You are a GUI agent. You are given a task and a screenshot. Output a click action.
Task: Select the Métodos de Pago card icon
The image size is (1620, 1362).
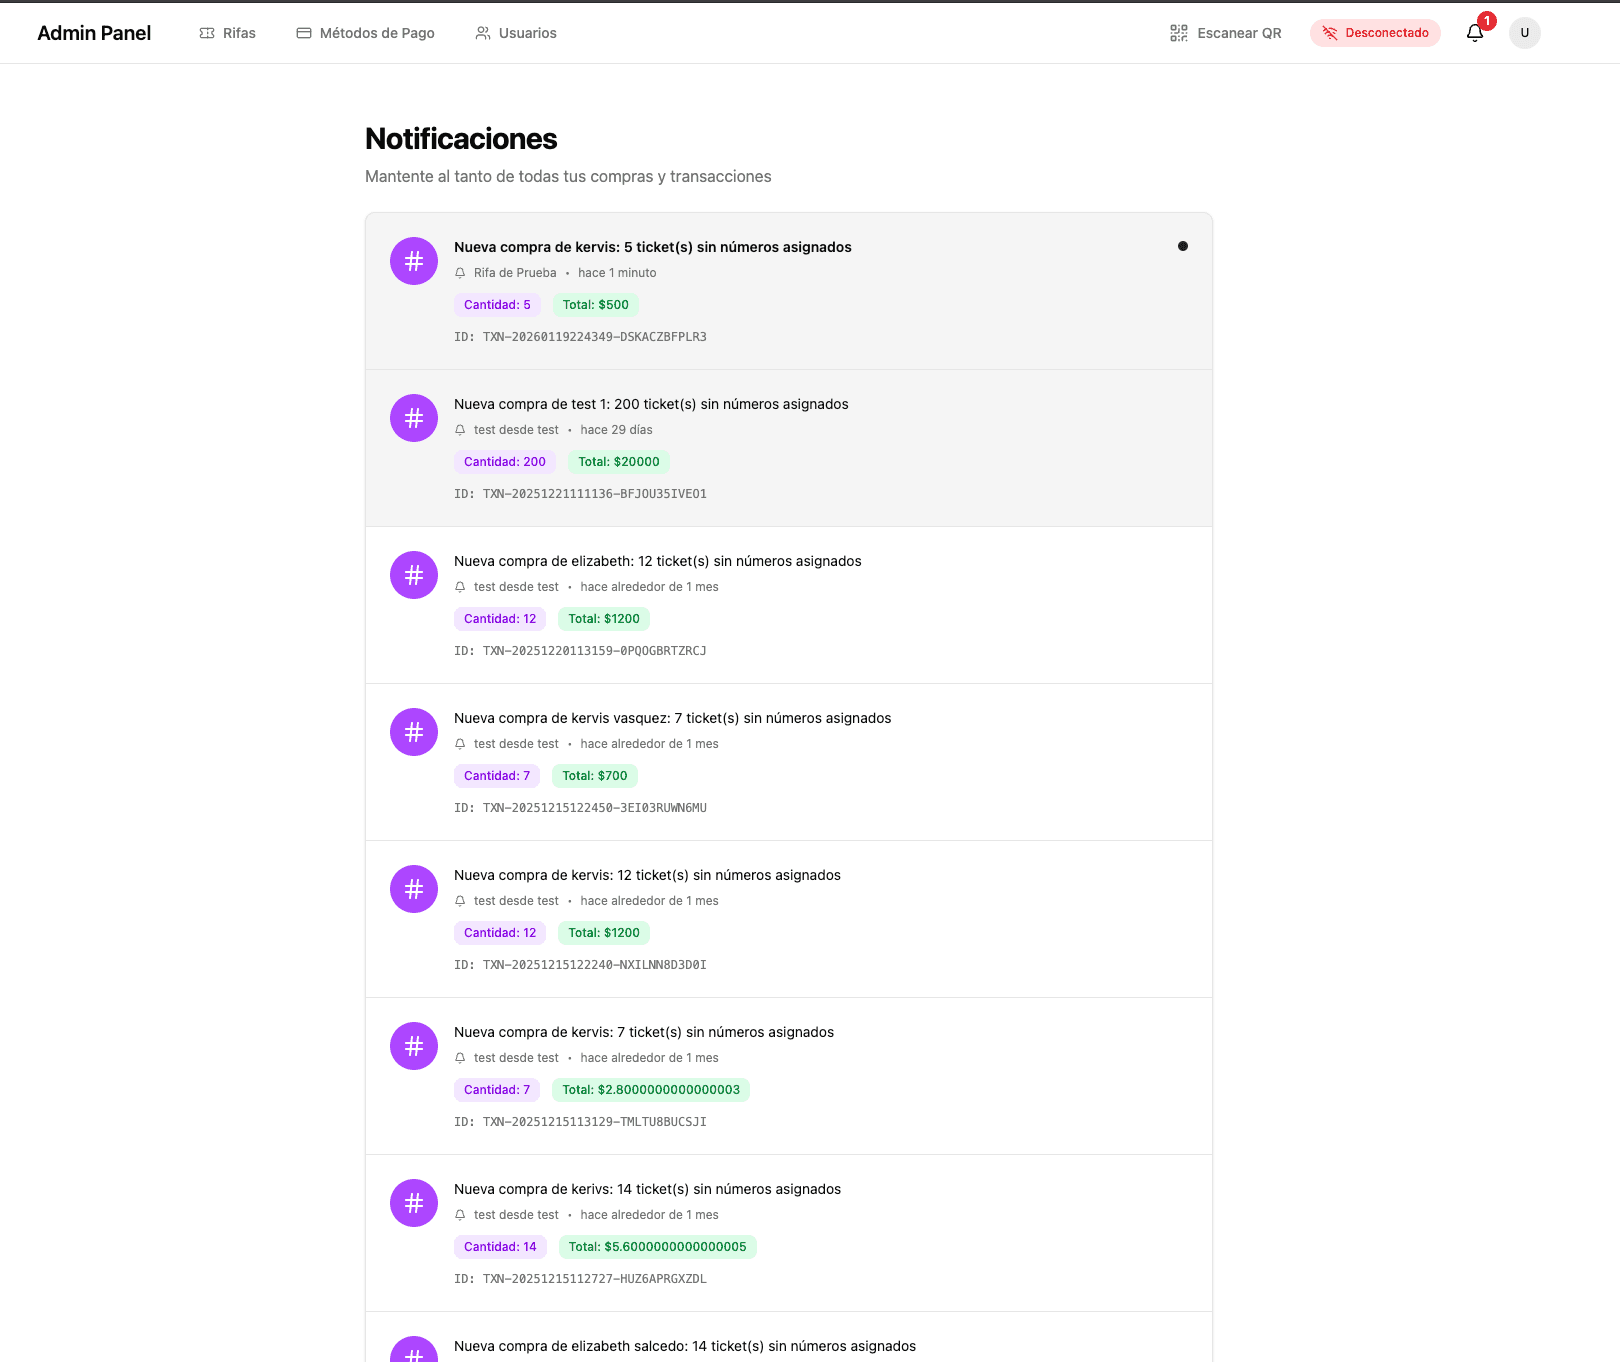point(302,32)
